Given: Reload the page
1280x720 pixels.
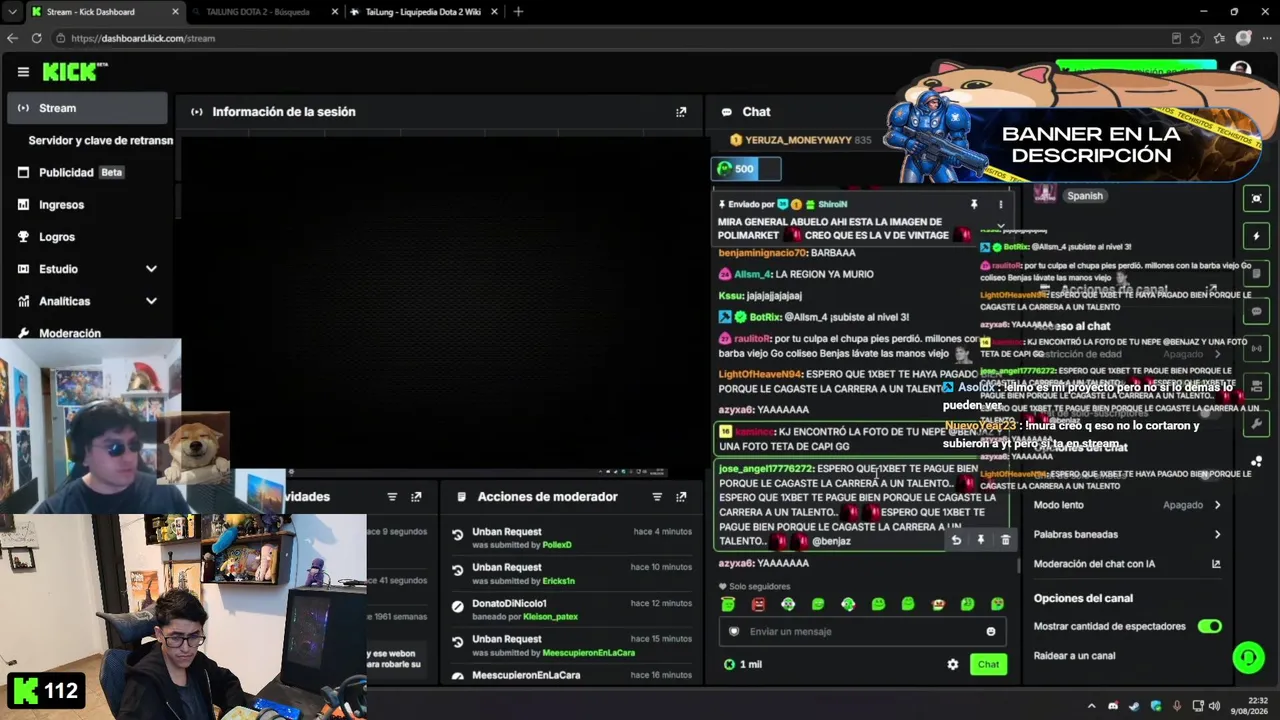Looking at the screenshot, I should (36, 38).
